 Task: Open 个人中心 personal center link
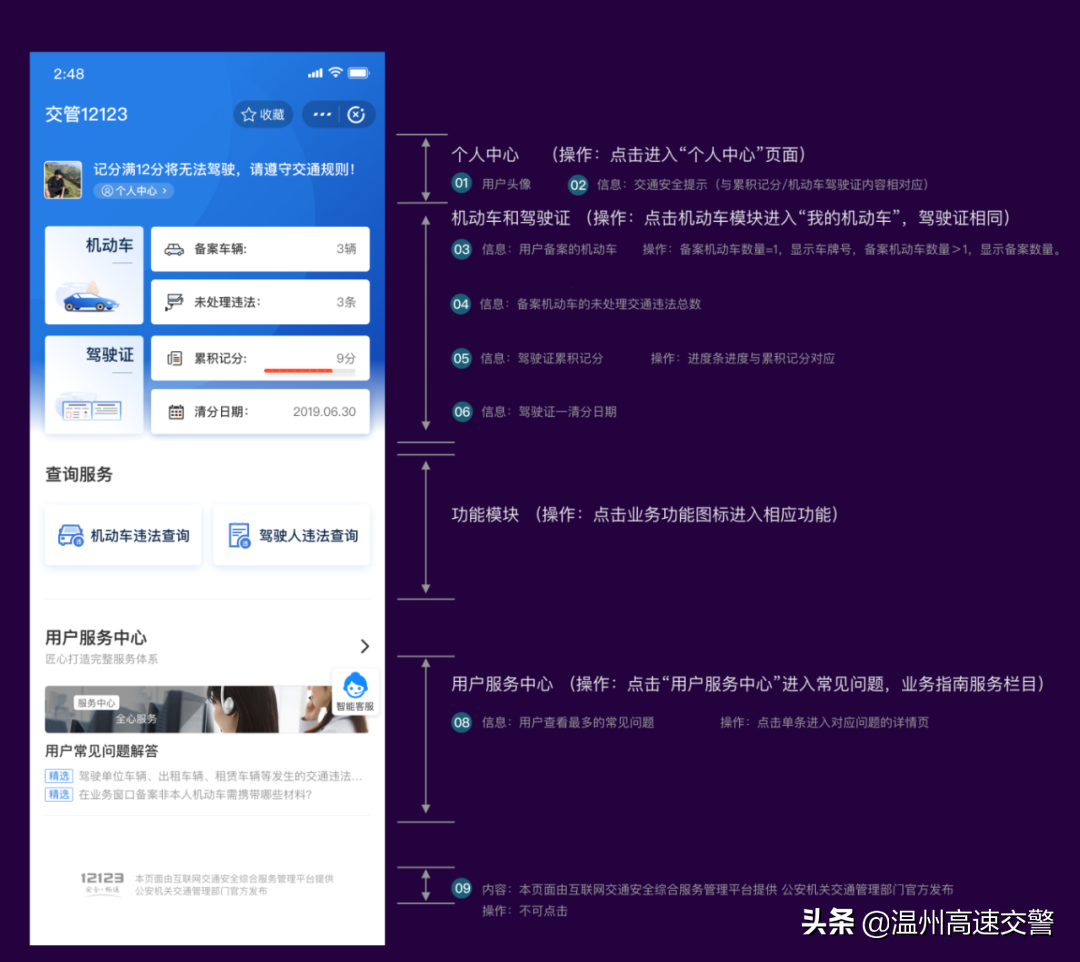tap(134, 191)
